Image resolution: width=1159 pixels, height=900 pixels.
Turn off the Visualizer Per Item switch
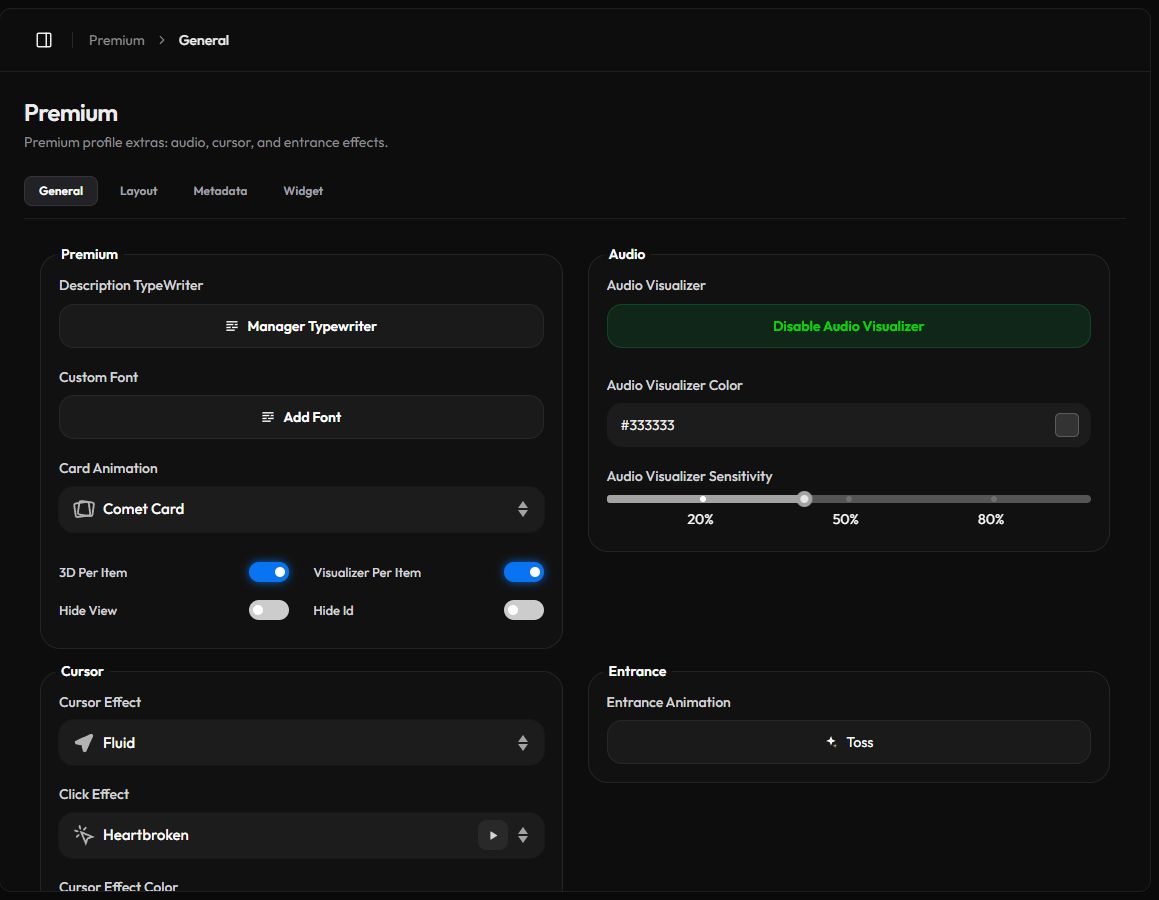pyautogui.click(x=523, y=572)
